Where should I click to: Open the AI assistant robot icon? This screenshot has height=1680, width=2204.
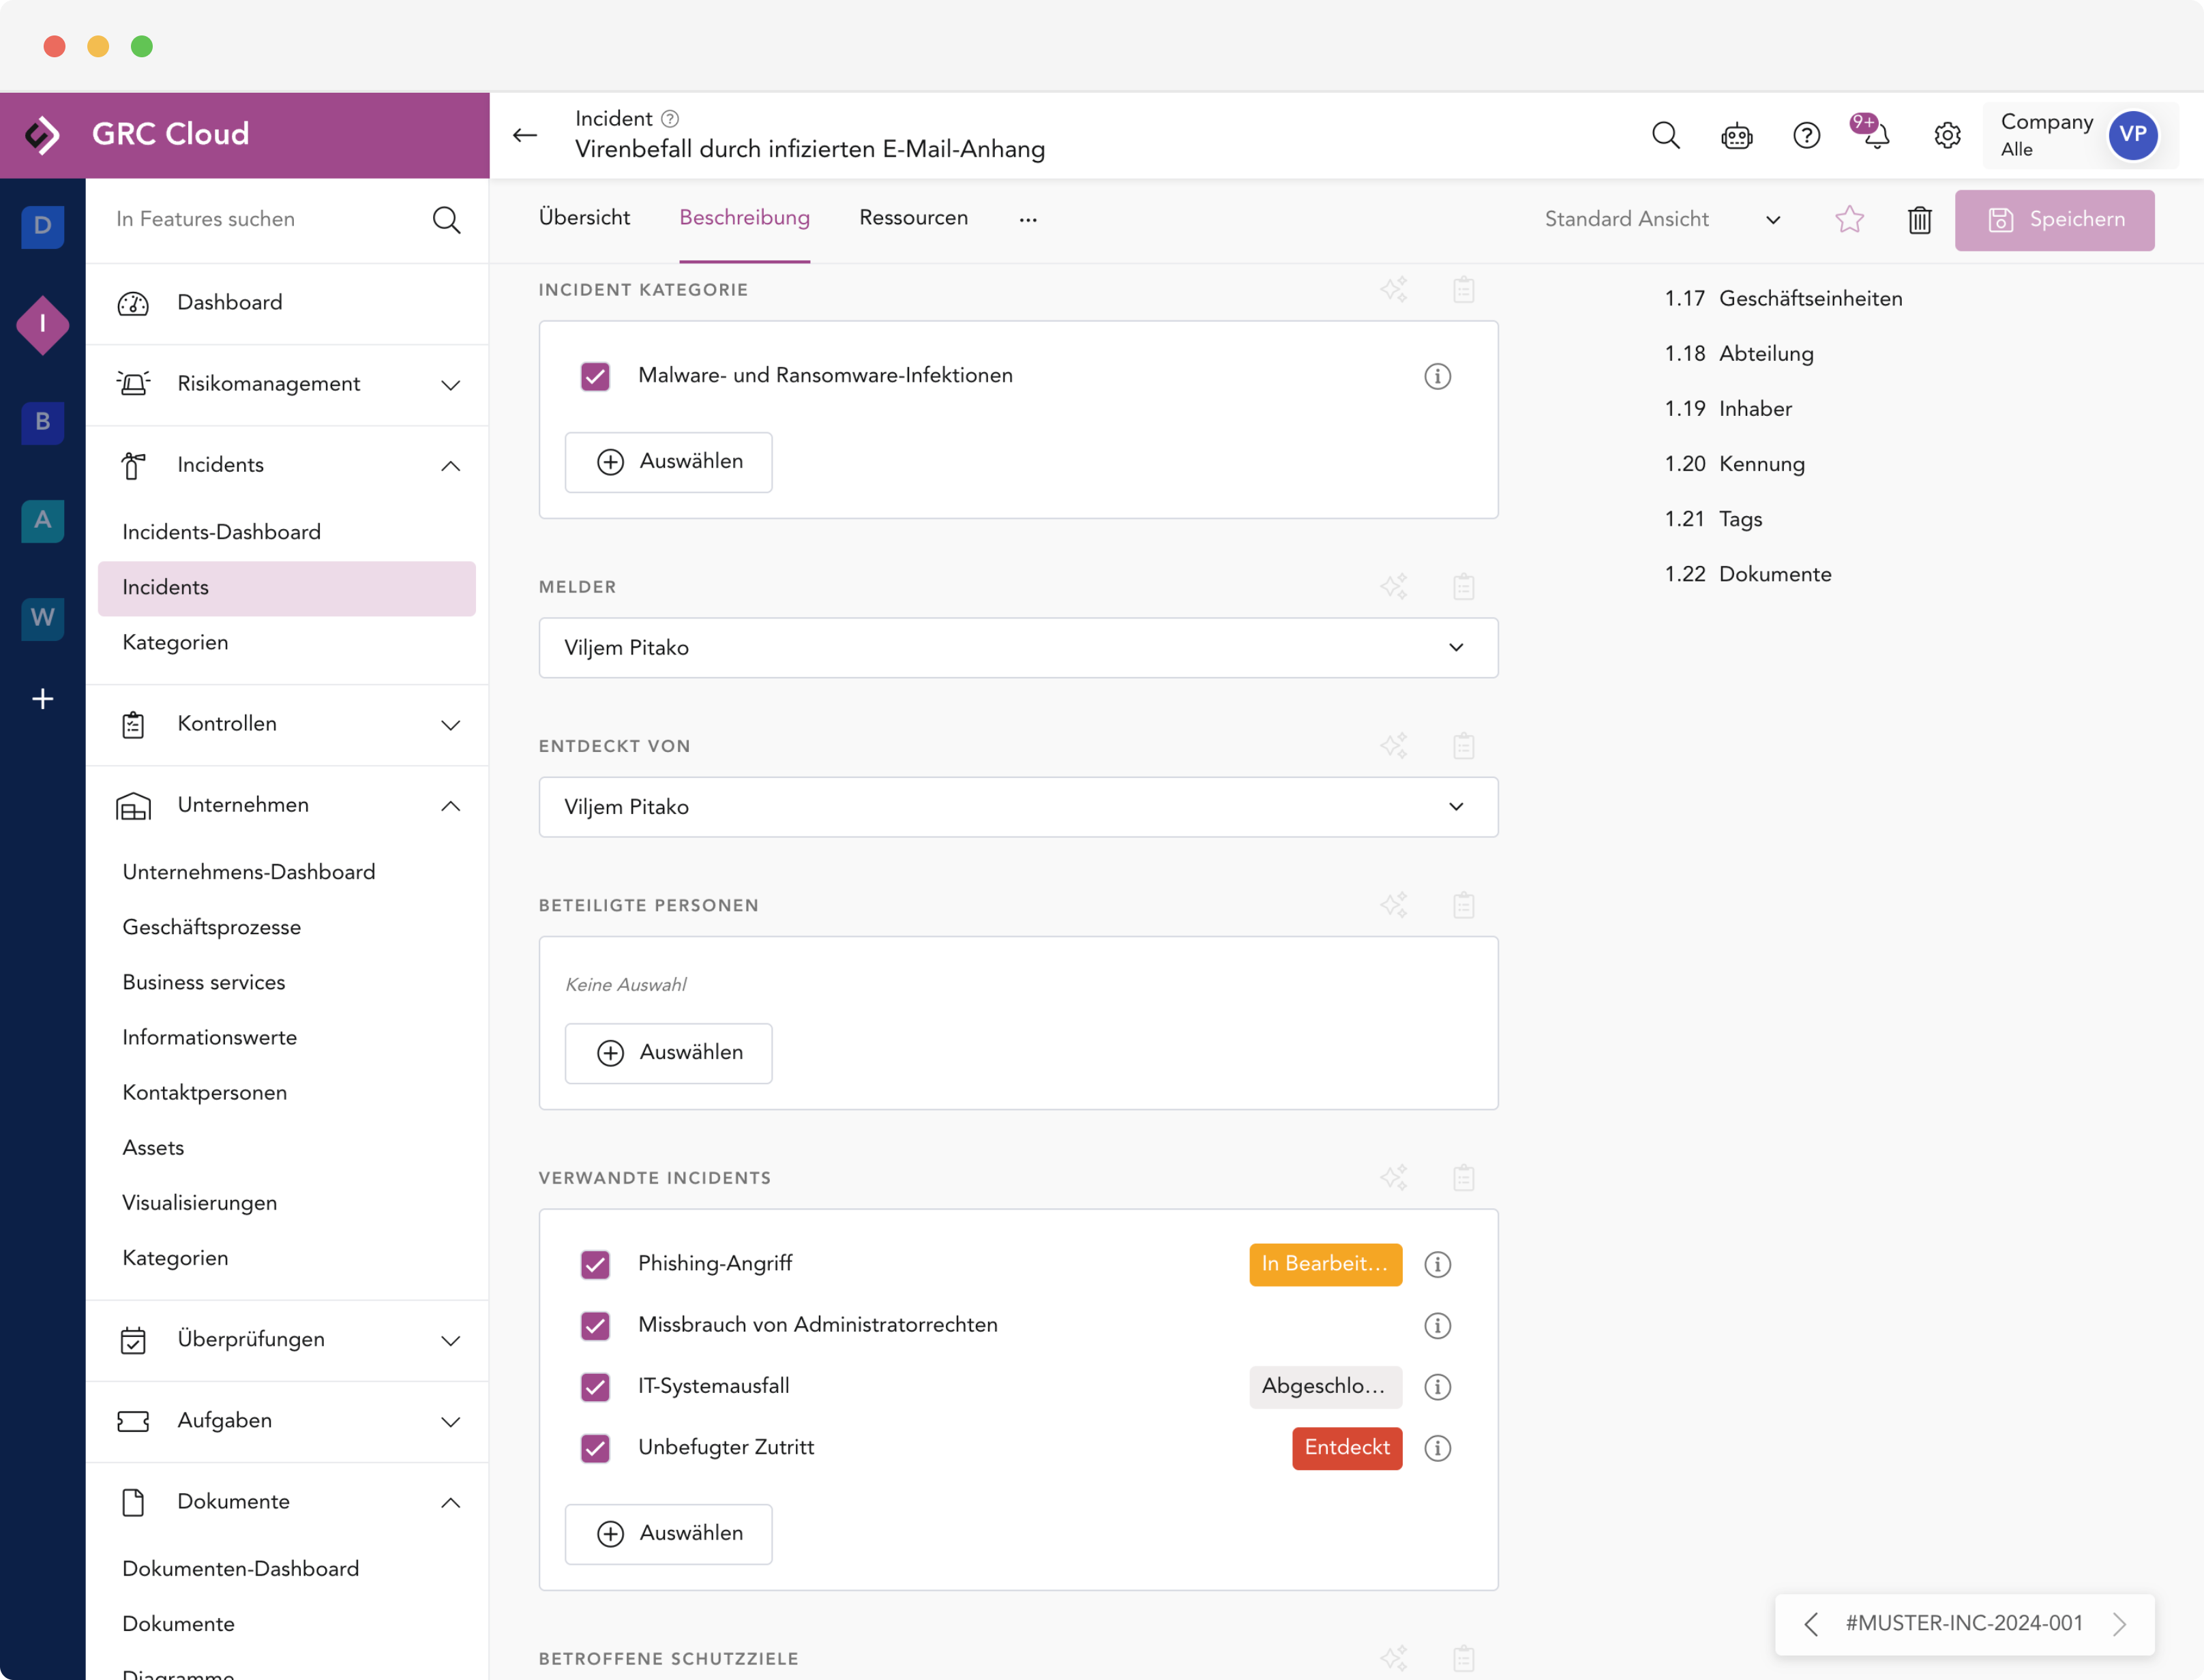click(1736, 135)
